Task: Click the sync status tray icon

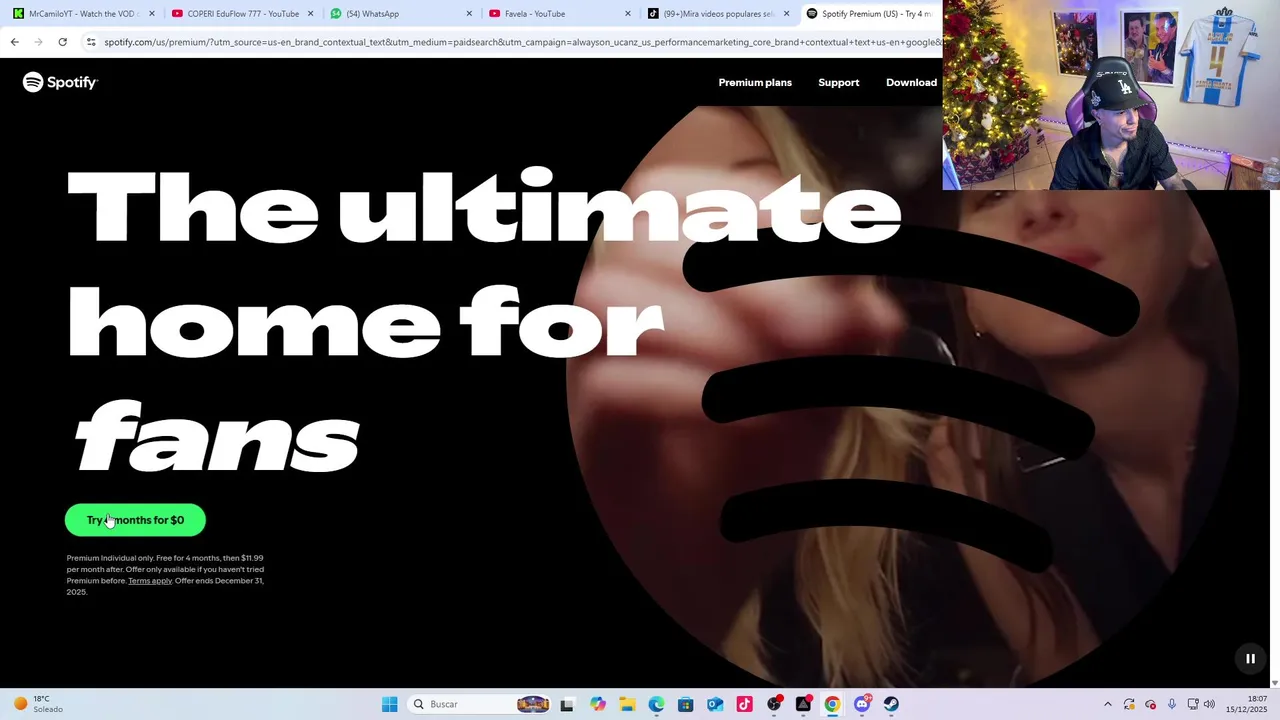Action: coord(1129,704)
